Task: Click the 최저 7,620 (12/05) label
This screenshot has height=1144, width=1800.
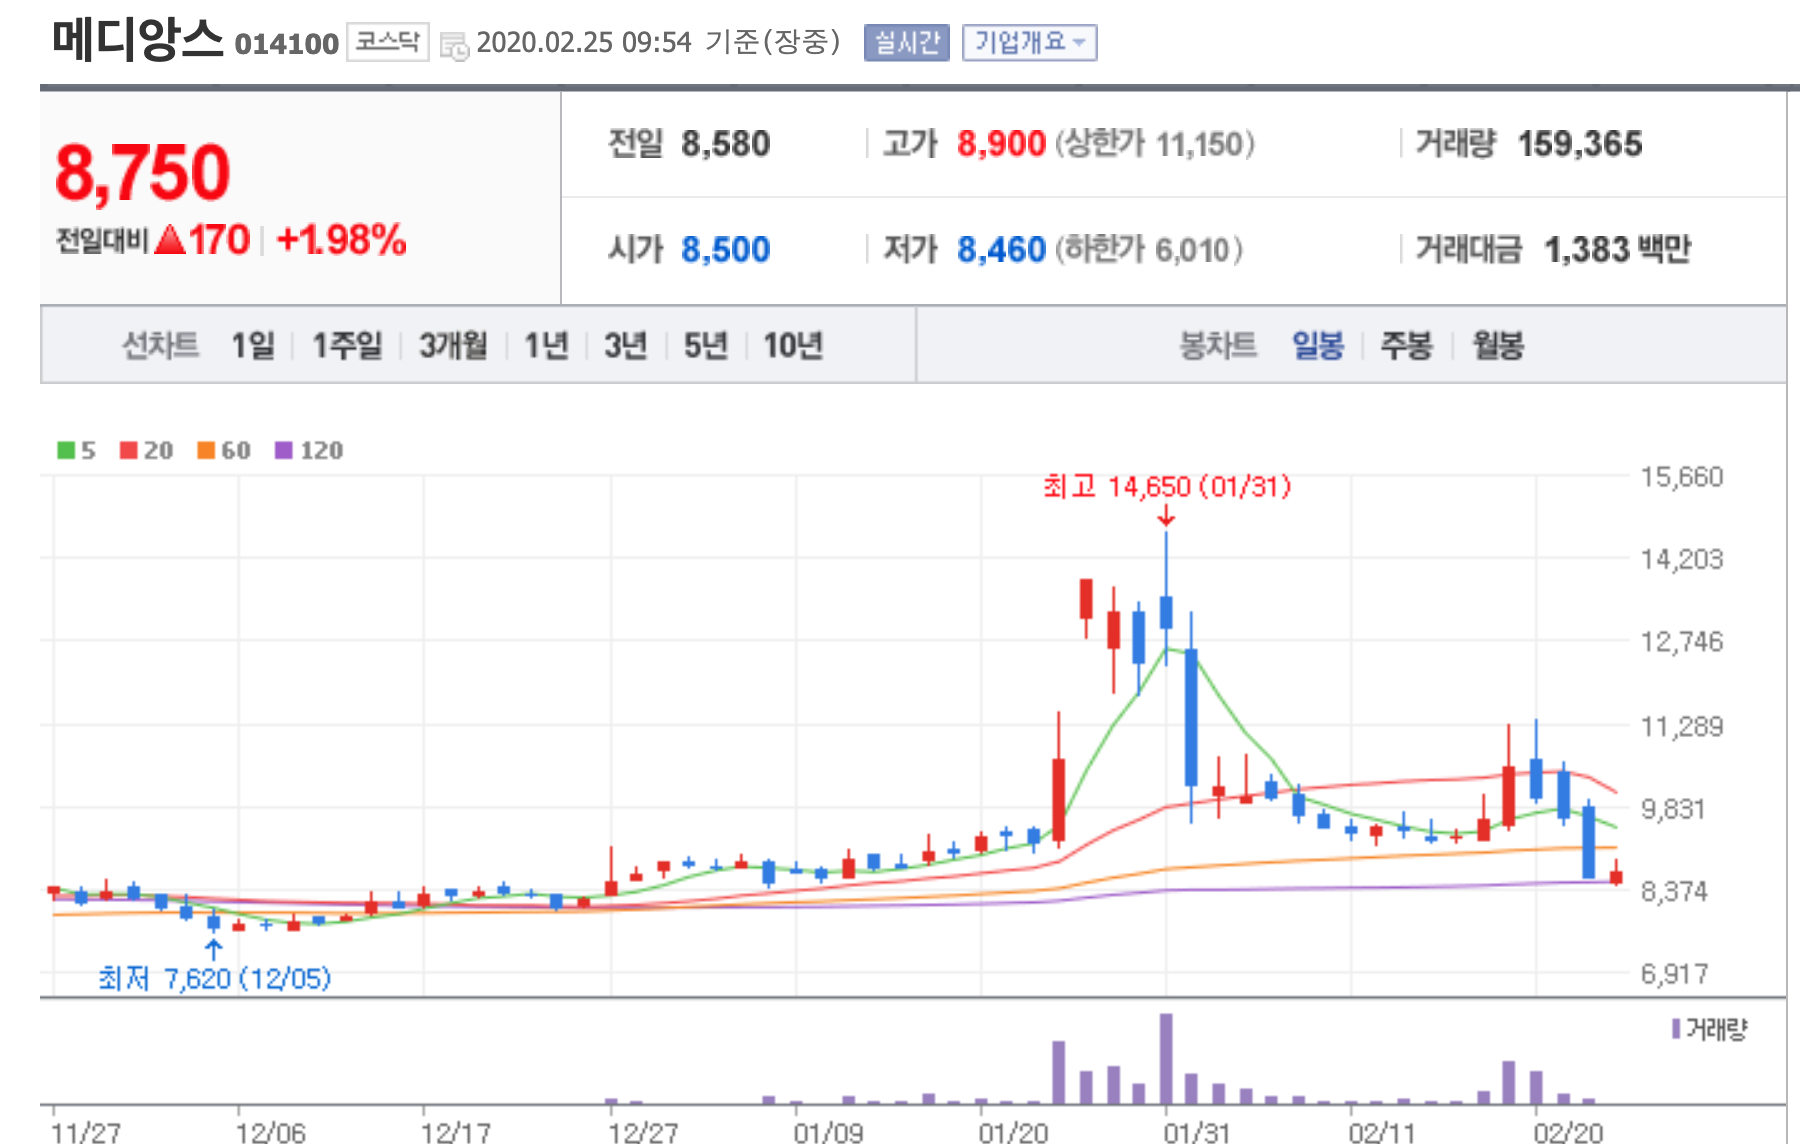Action: point(214,978)
